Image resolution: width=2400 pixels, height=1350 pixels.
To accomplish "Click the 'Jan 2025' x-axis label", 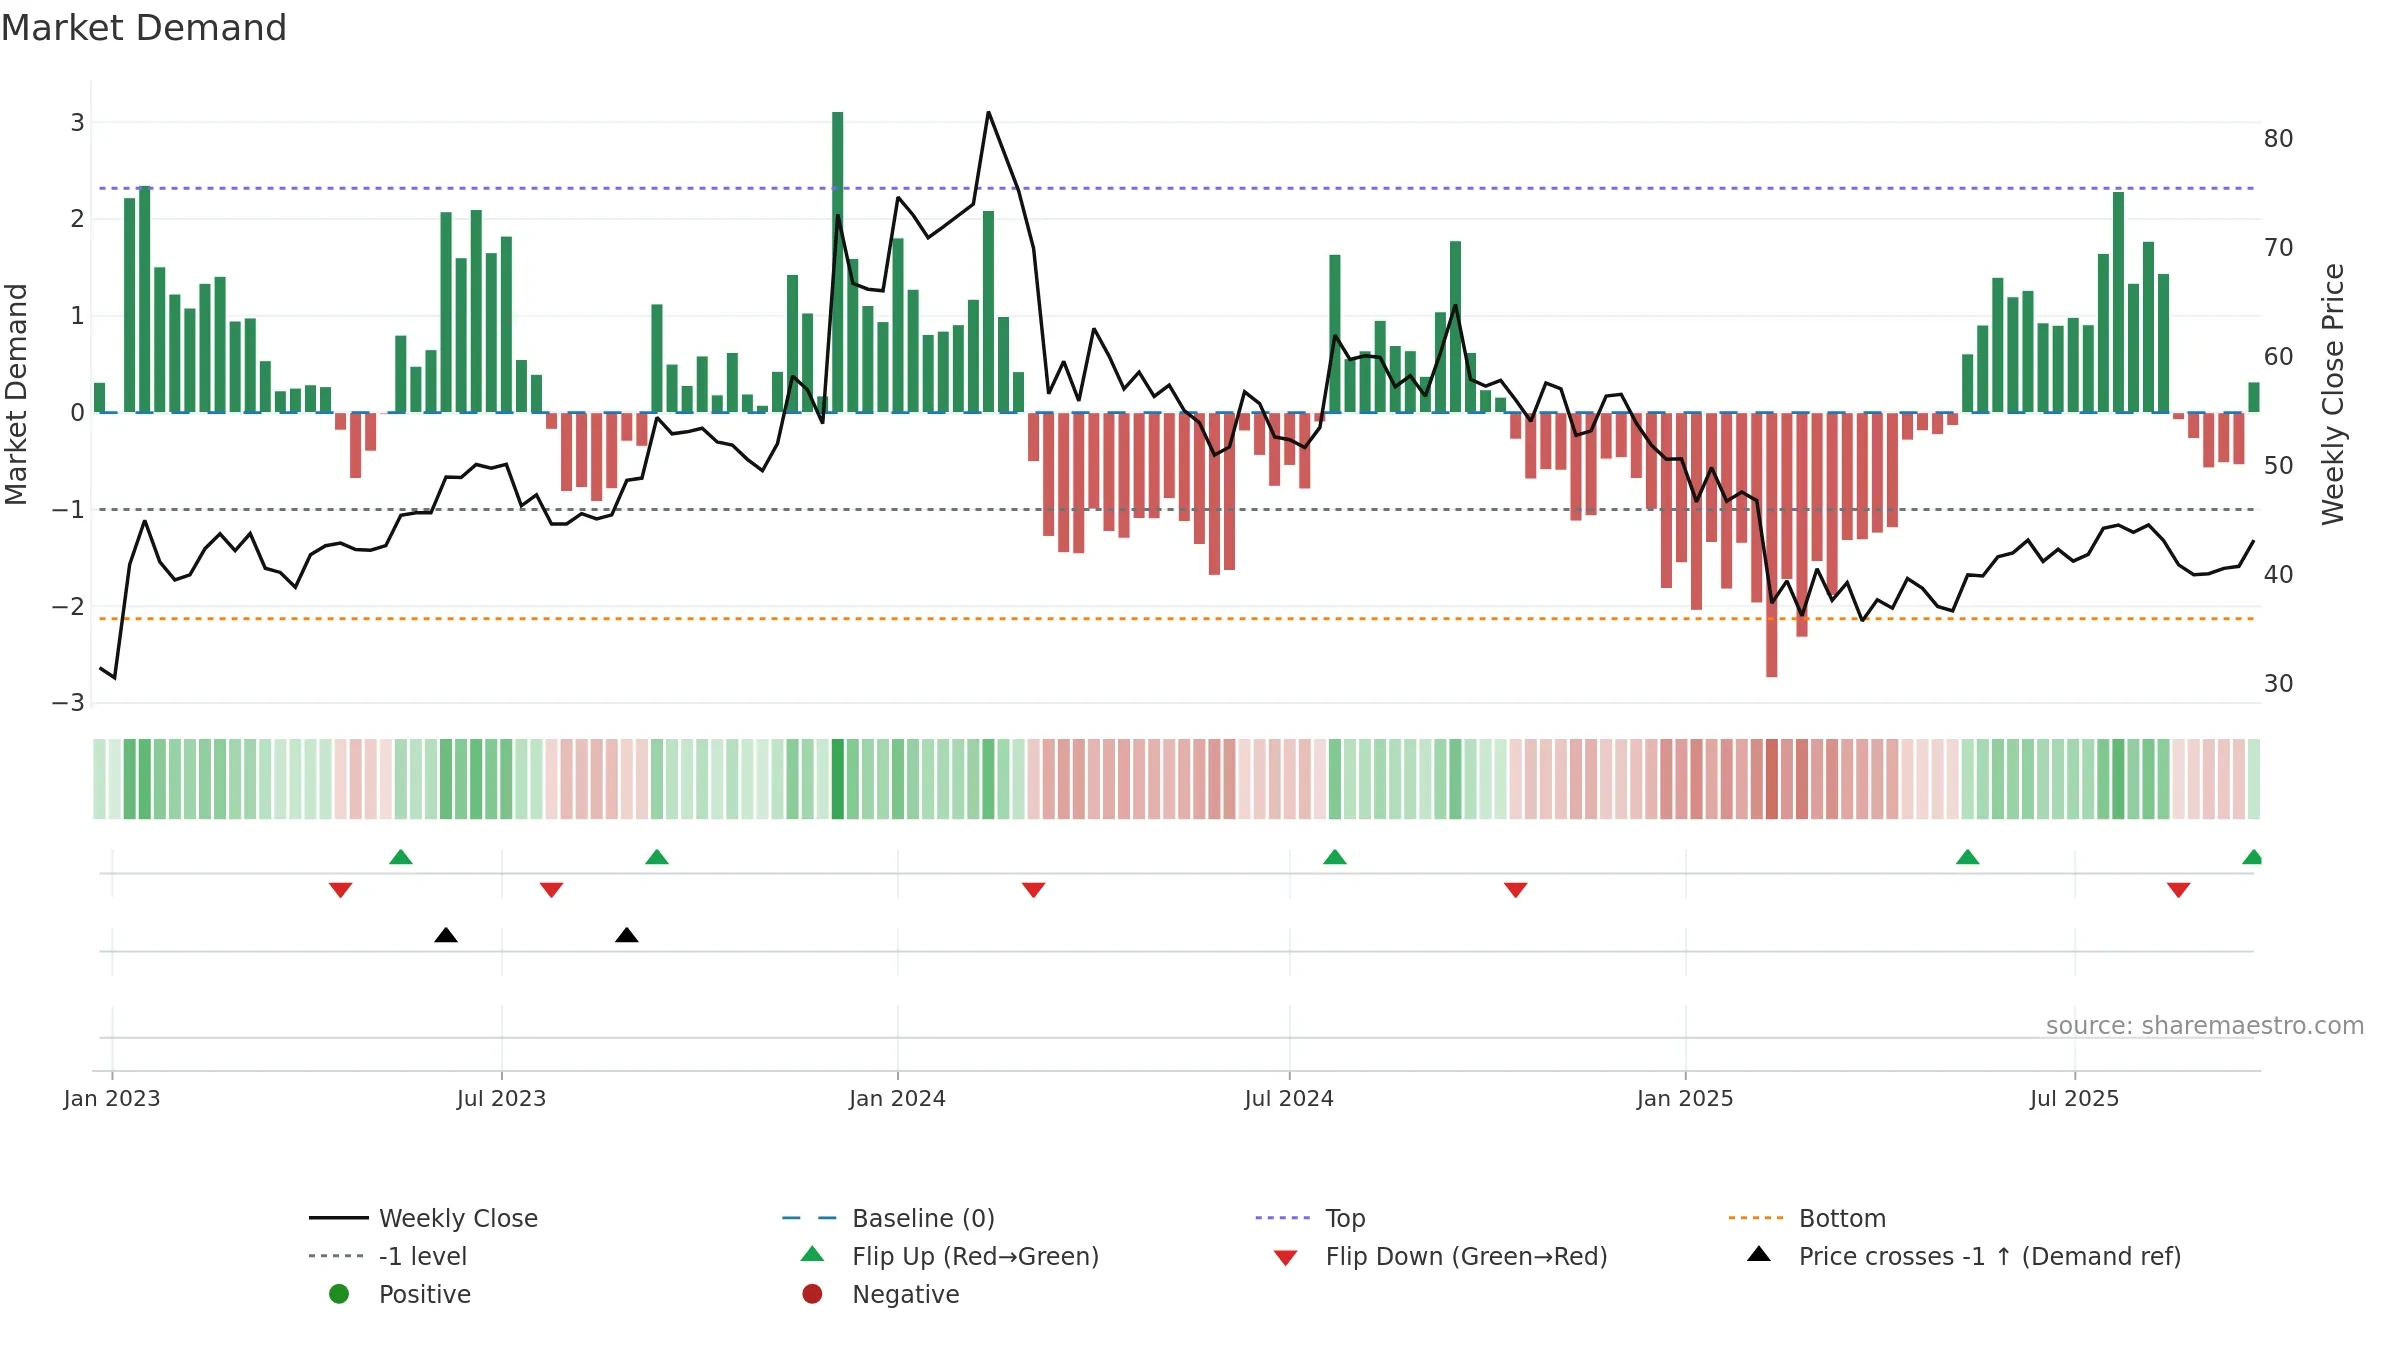I will coord(1685,1098).
